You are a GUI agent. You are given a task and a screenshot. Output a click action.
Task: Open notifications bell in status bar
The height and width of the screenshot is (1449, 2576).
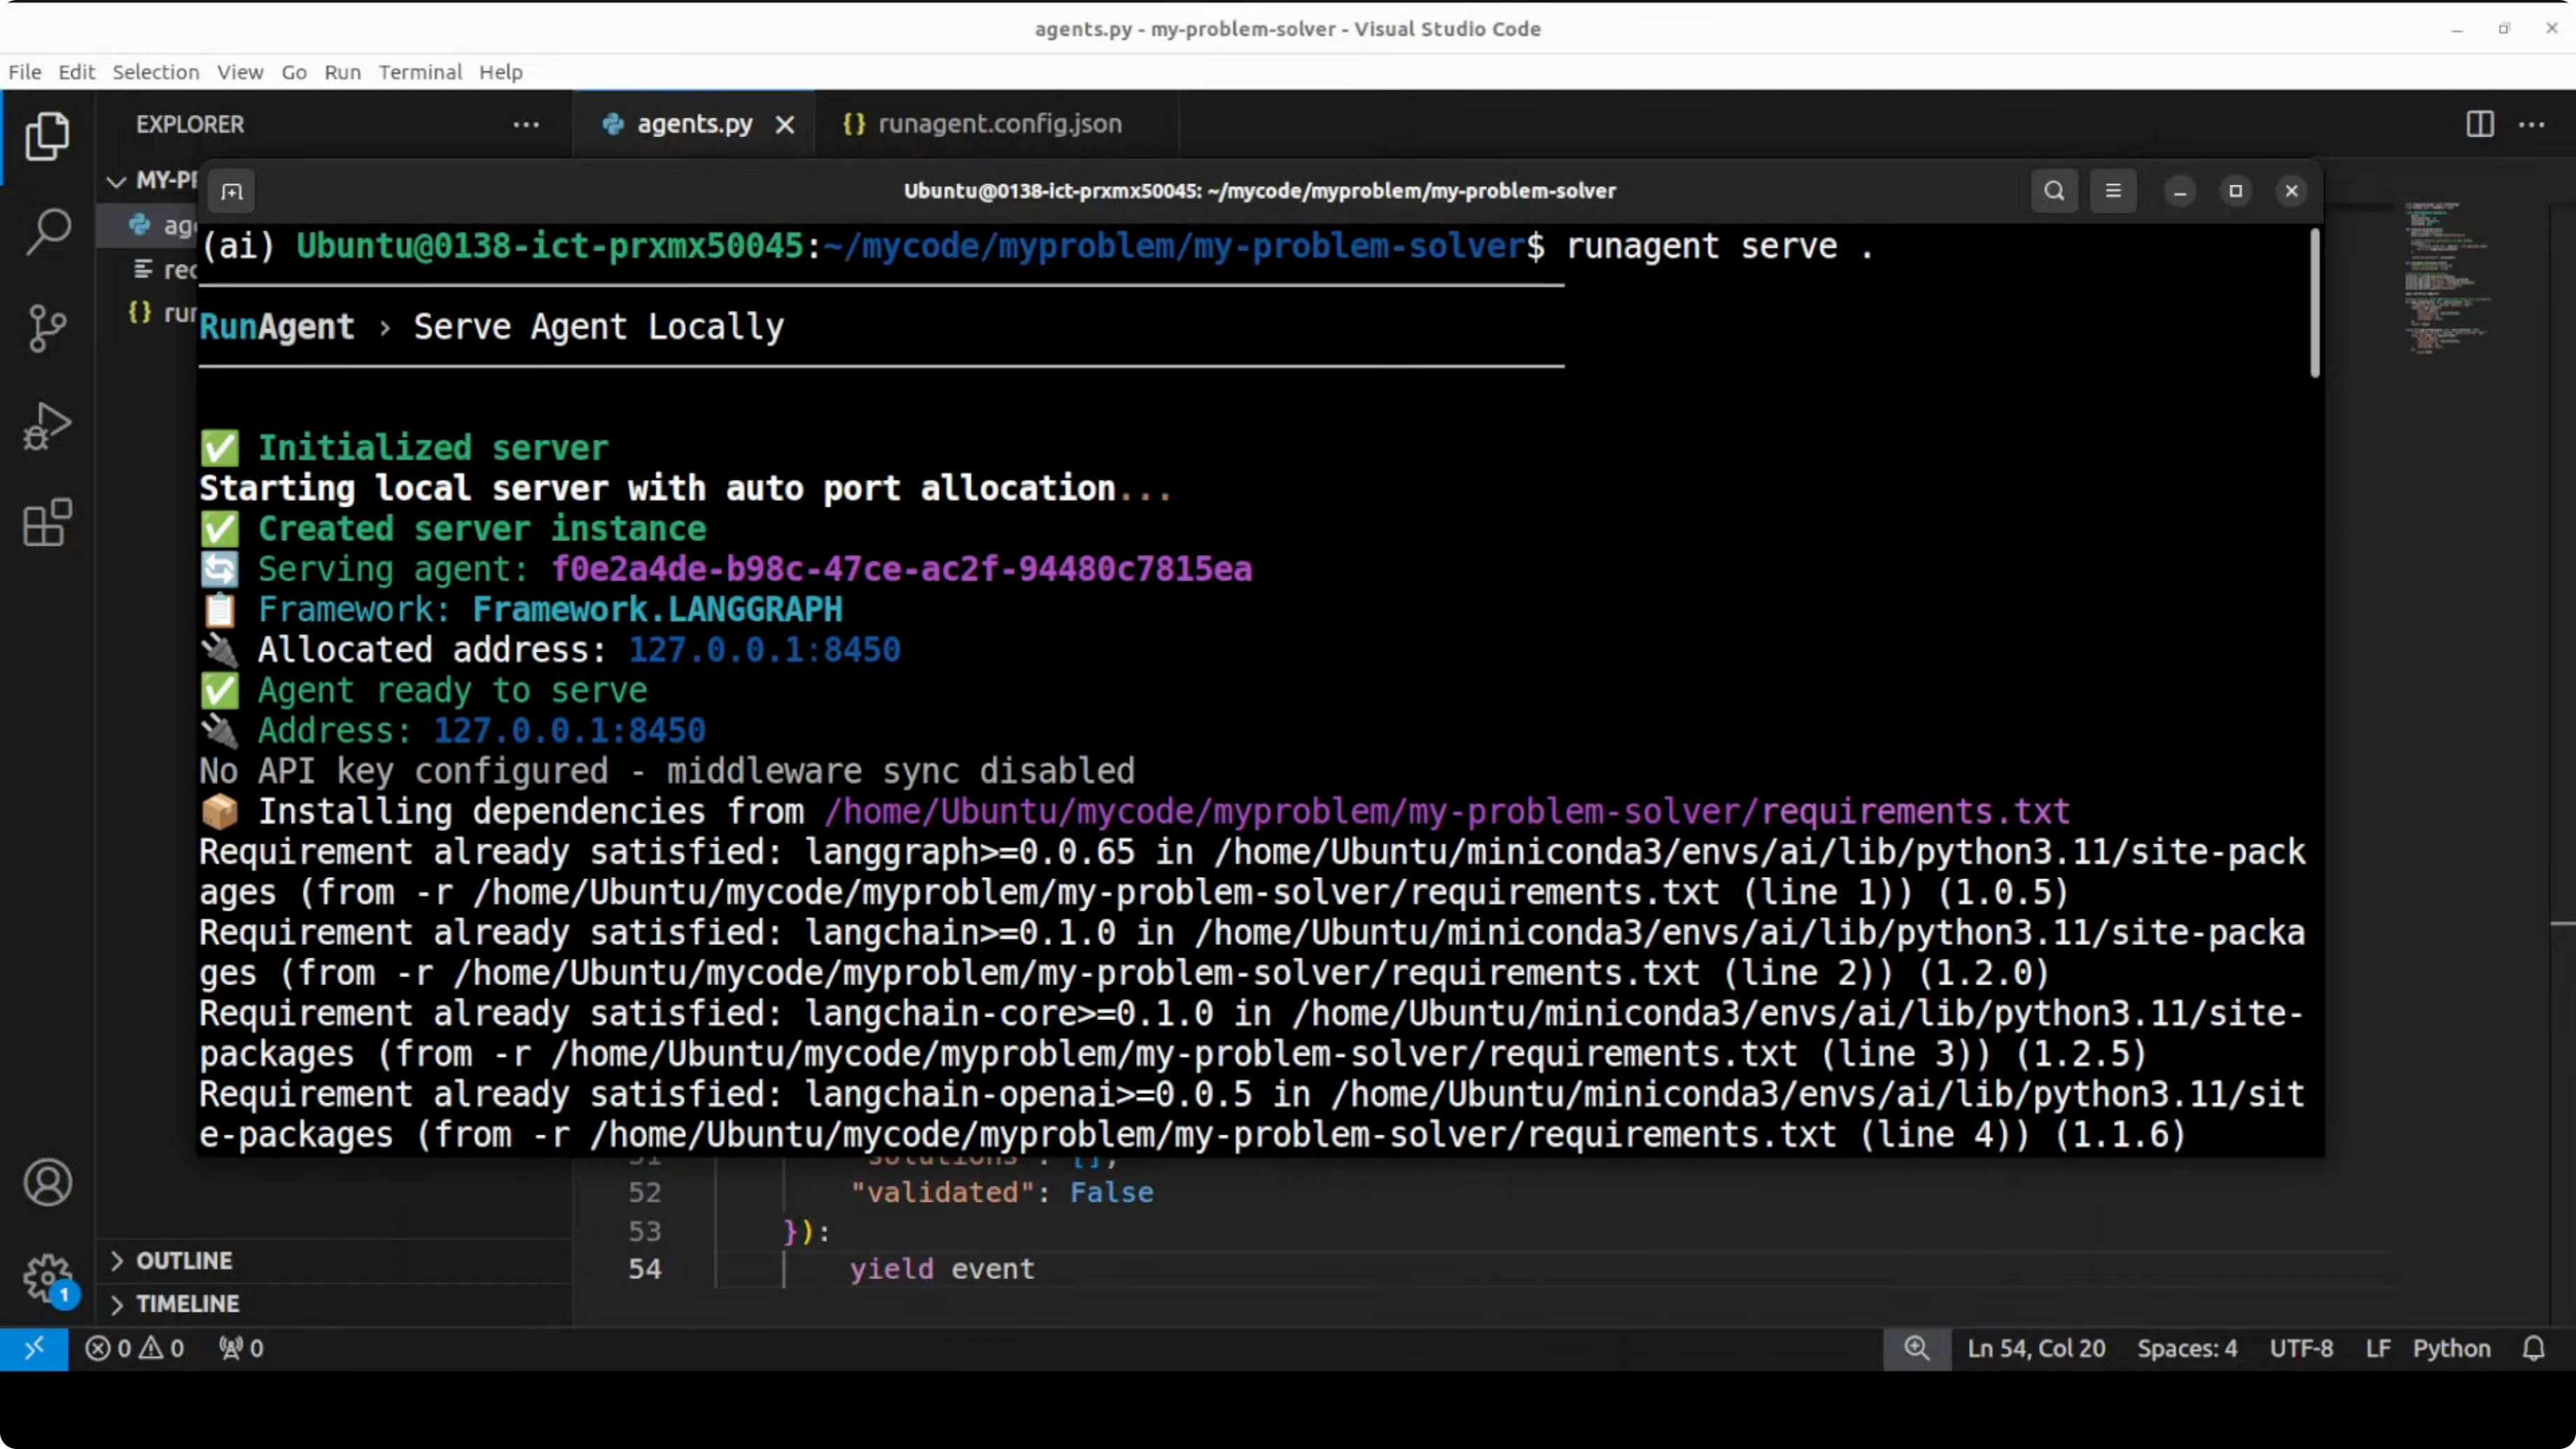click(x=2533, y=1348)
